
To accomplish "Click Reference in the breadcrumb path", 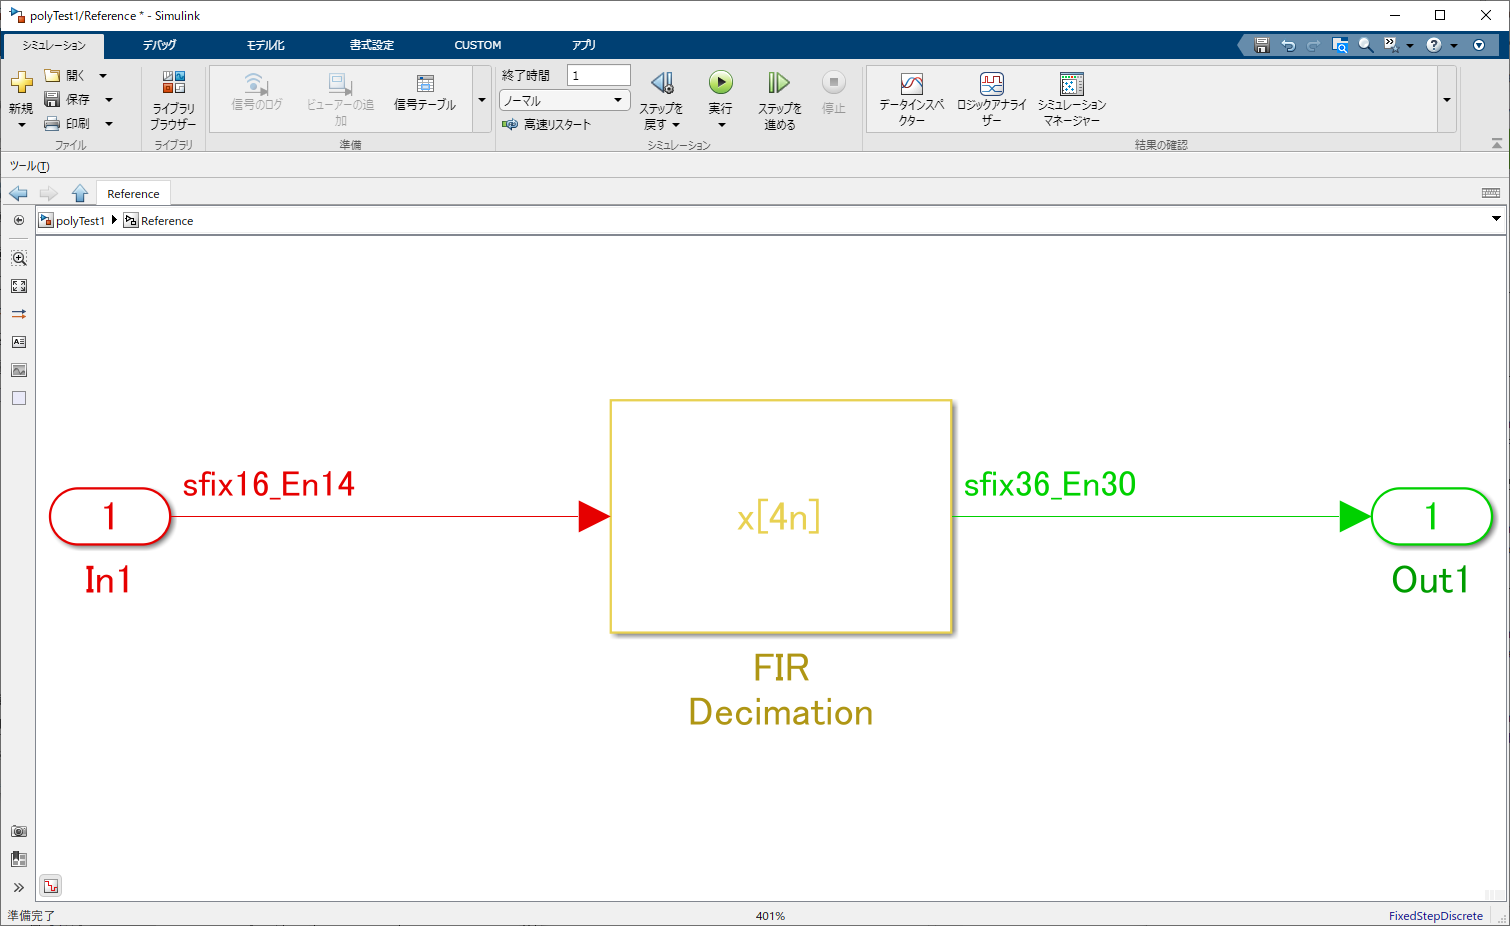I will 167,220.
